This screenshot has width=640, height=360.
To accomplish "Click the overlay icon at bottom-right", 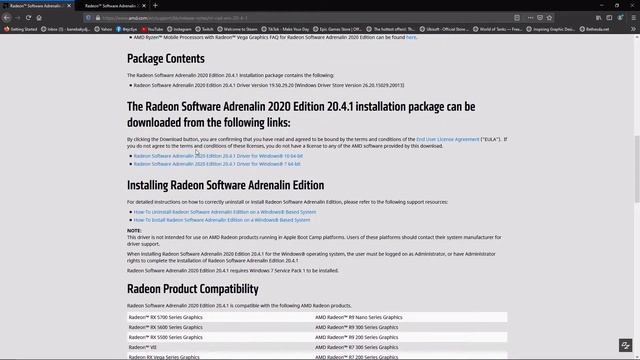I will click(x=625, y=345).
